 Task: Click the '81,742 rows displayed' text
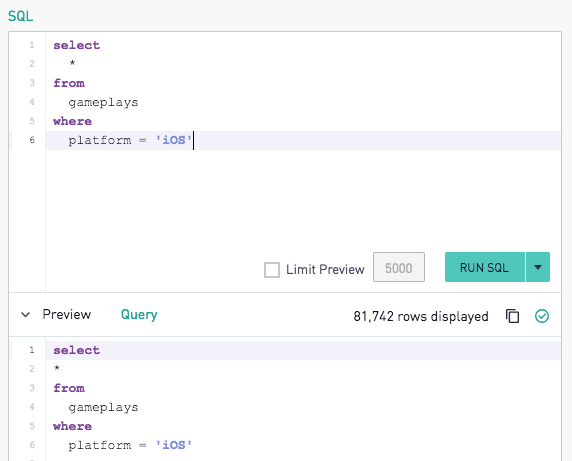[421, 316]
